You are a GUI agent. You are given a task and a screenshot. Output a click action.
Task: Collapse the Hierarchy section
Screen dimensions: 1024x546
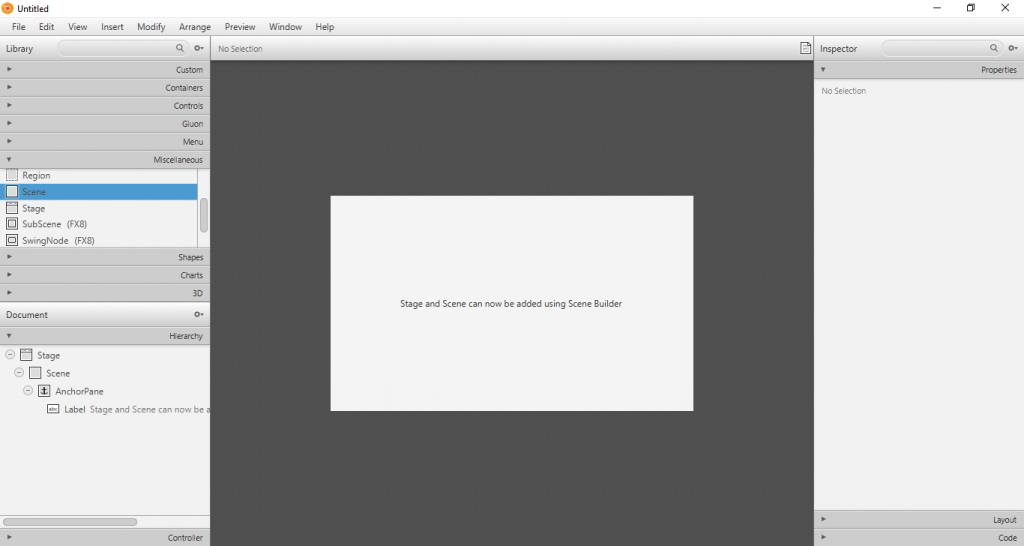pos(104,336)
